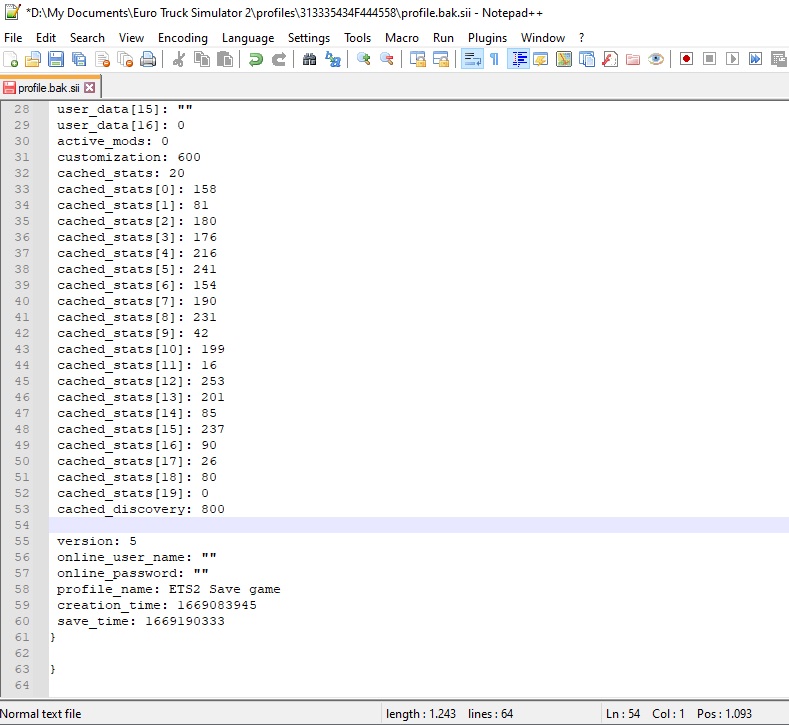Image resolution: width=789 pixels, height=725 pixels.
Task: Open the Language menu
Action: click(248, 38)
